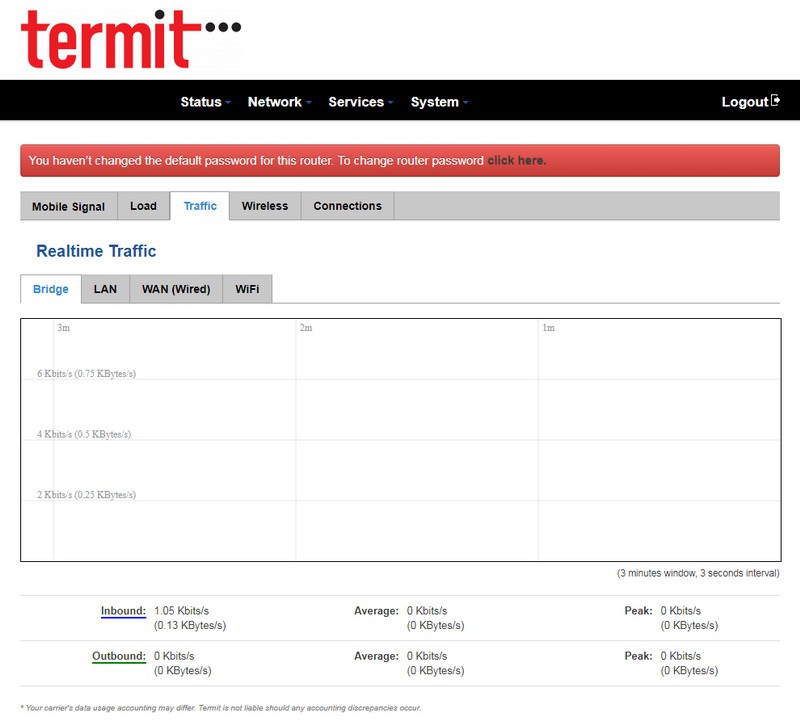The height and width of the screenshot is (726, 800).
Task: Open the Connections tab
Action: [347, 206]
